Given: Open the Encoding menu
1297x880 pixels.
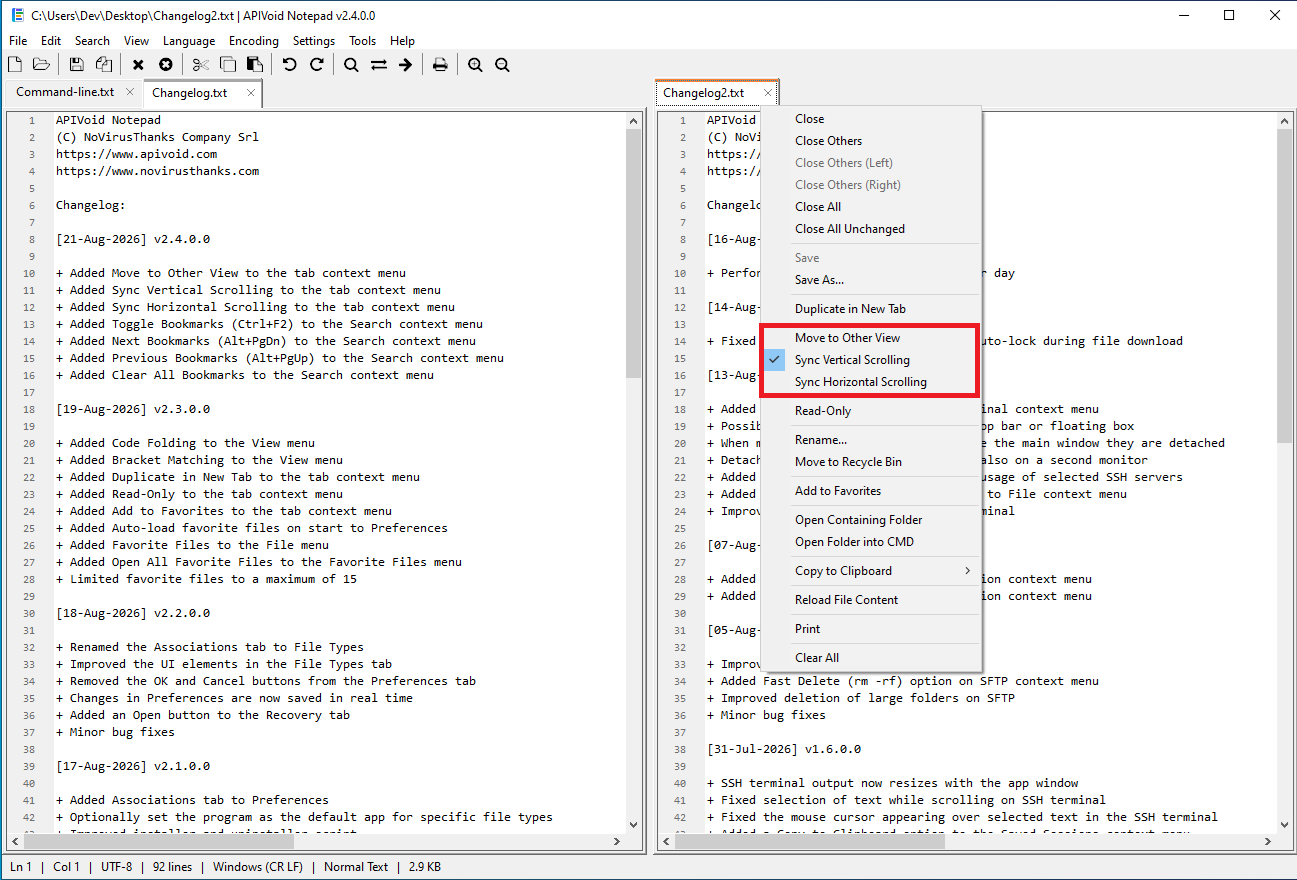Looking at the screenshot, I should tap(254, 41).
